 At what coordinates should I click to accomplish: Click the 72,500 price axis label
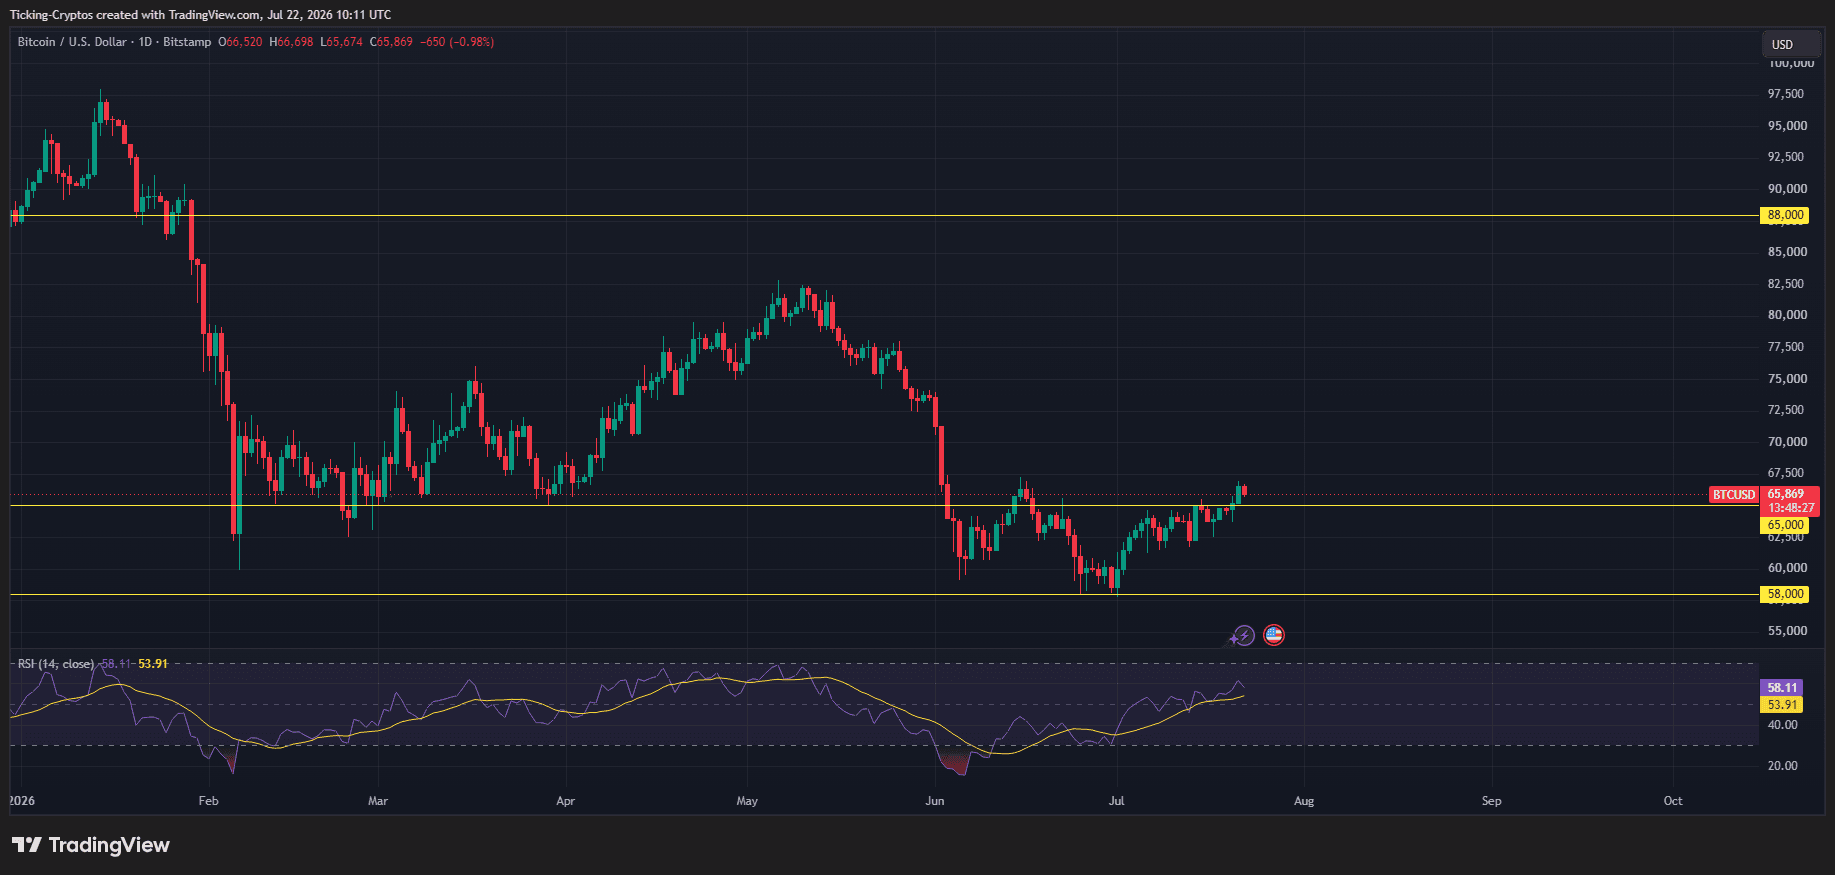click(x=1786, y=410)
